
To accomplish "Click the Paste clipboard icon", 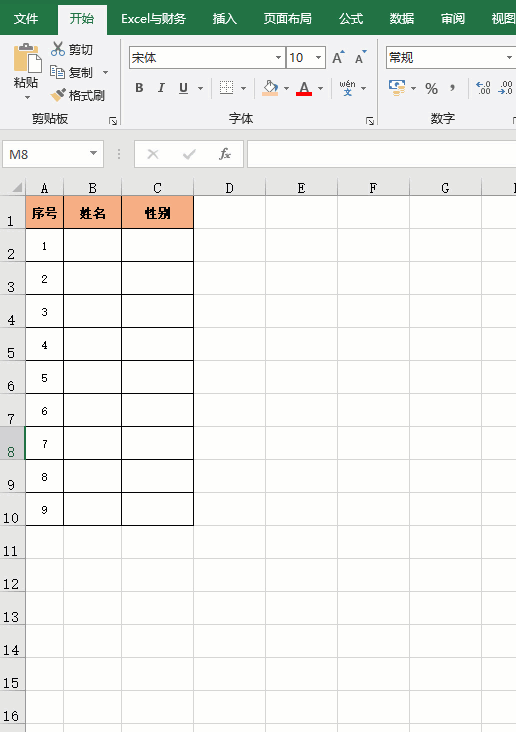I will 27,58.
